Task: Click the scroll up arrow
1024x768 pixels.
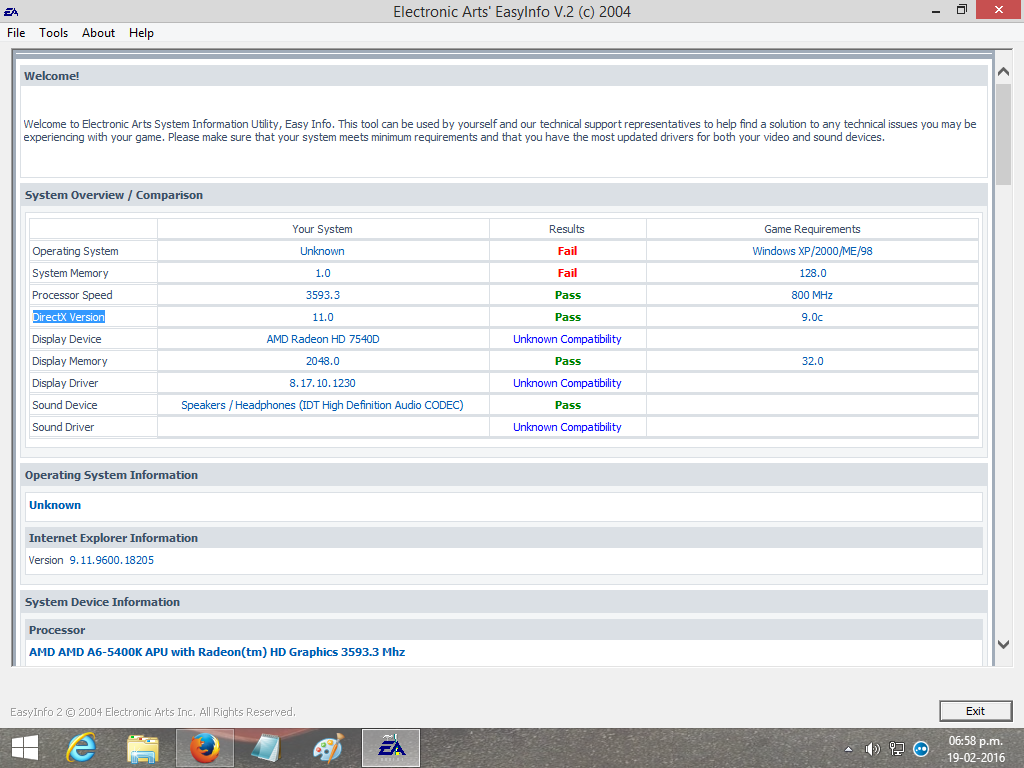Action: pos(1004,72)
